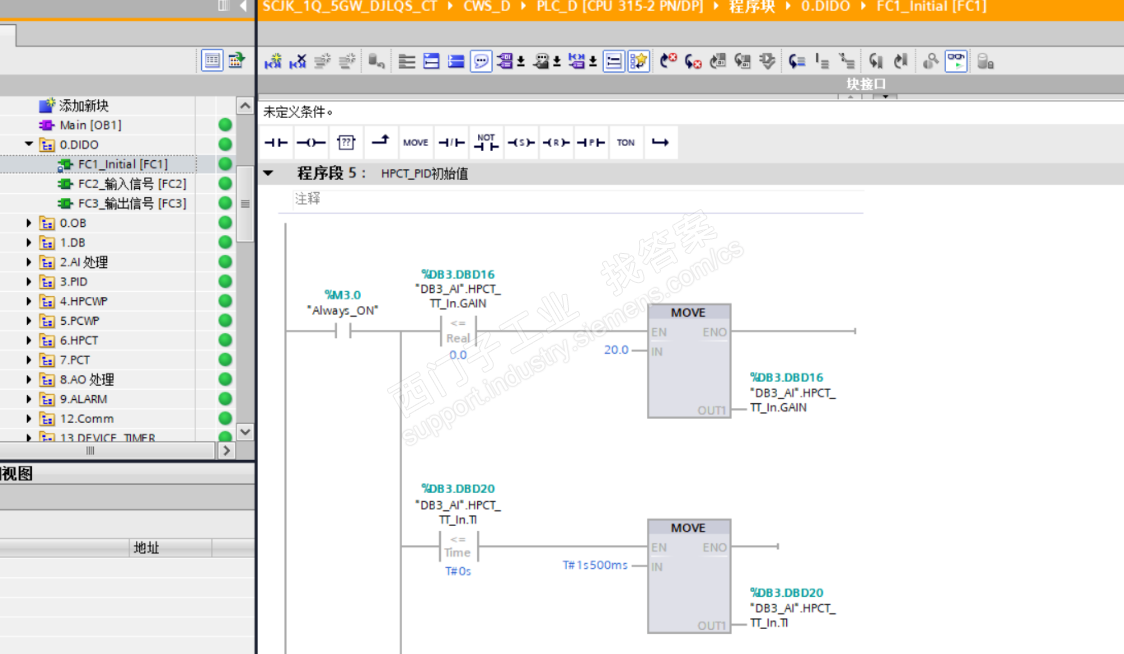Expand the 6.HPCT folder
The width and height of the screenshot is (1124, 654).
tap(29, 341)
